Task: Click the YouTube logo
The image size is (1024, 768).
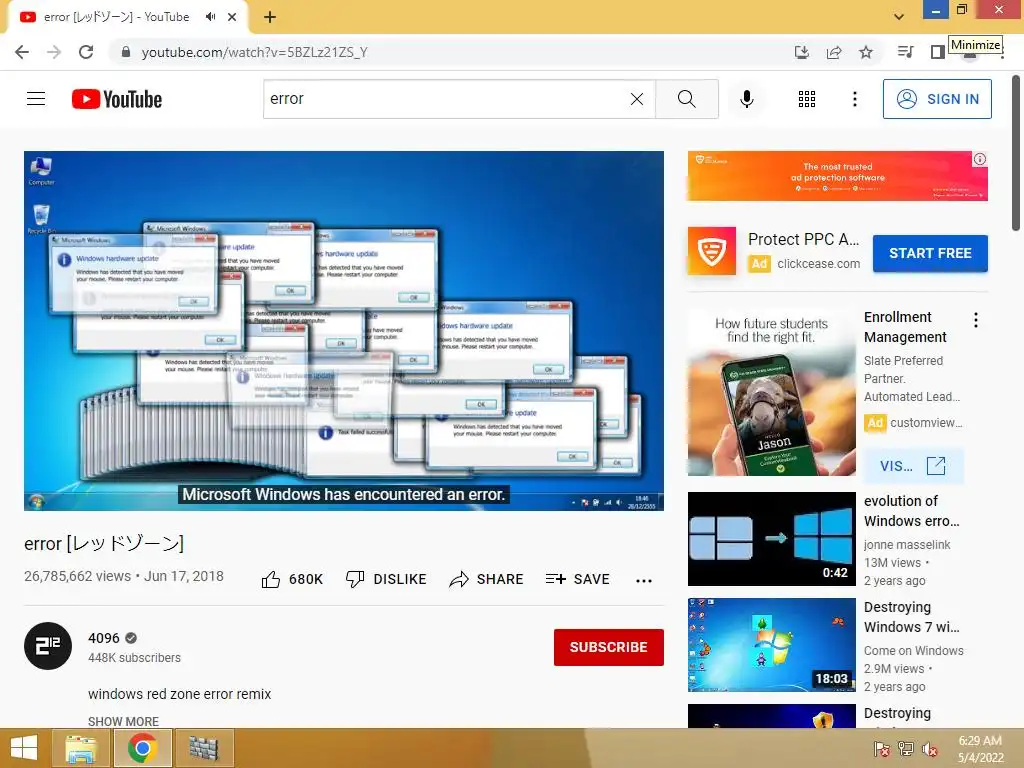Action: 117,99
